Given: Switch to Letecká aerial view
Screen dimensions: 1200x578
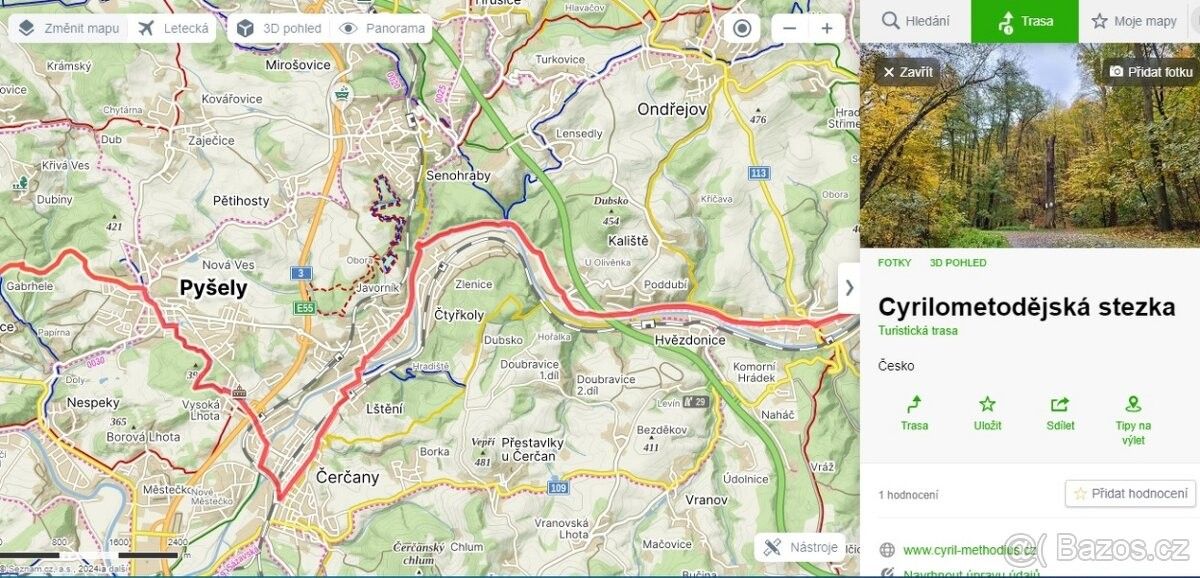Looking at the screenshot, I should tap(174, 28).
